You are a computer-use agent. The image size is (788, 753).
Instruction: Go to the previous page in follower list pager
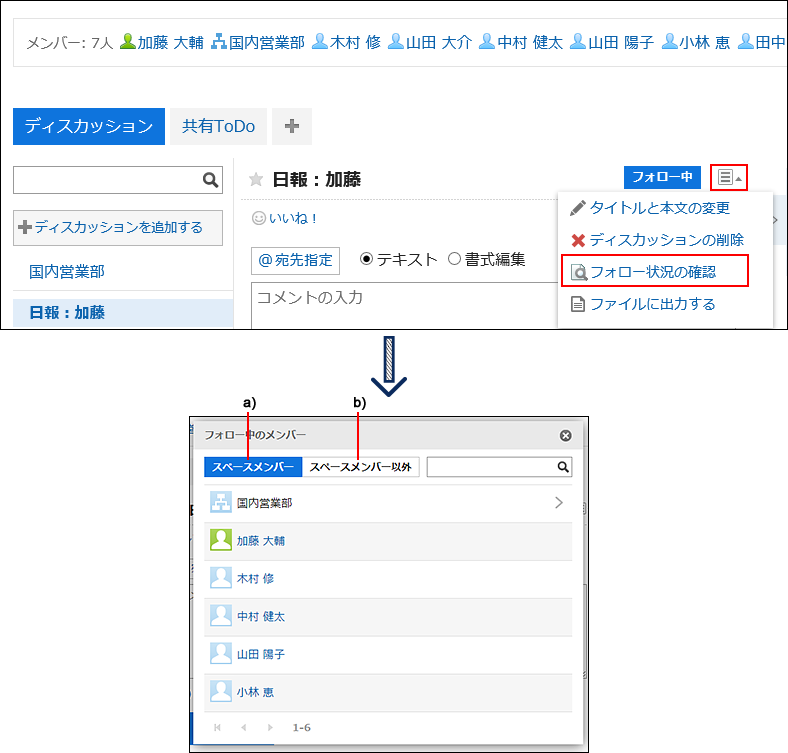(244, 727)
